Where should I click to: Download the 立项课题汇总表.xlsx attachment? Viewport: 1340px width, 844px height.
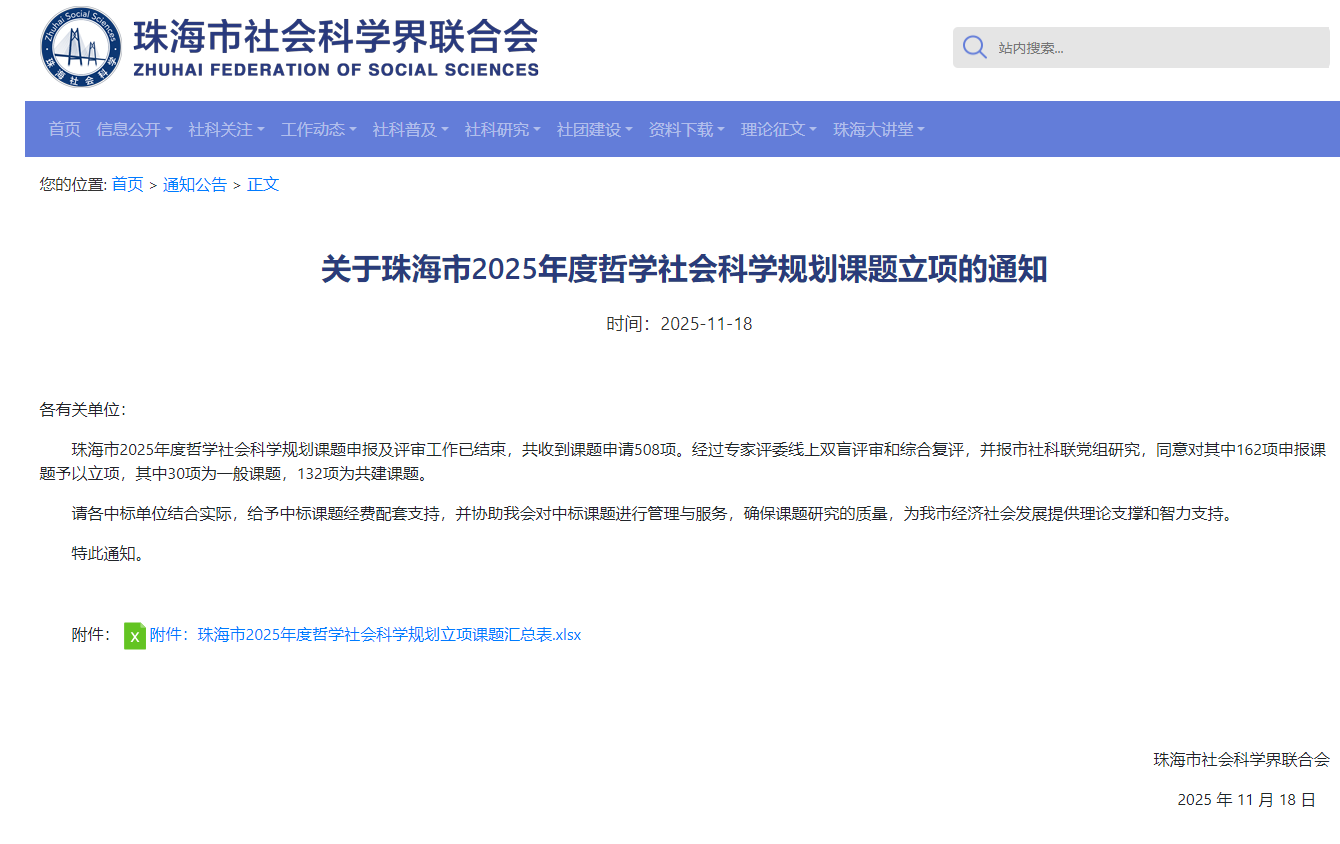pyautogui.click(x=365, y=635)
